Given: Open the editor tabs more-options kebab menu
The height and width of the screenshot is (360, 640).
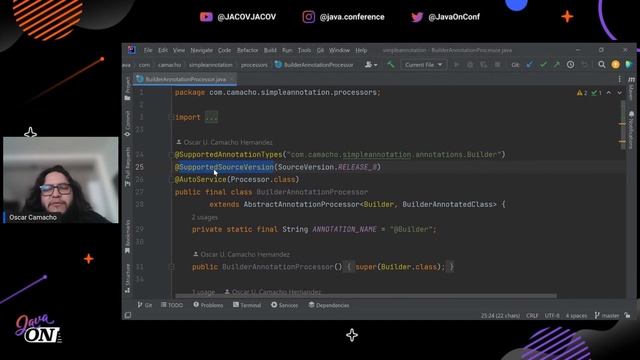Looking at the screenshot, I should pos(619,79).
